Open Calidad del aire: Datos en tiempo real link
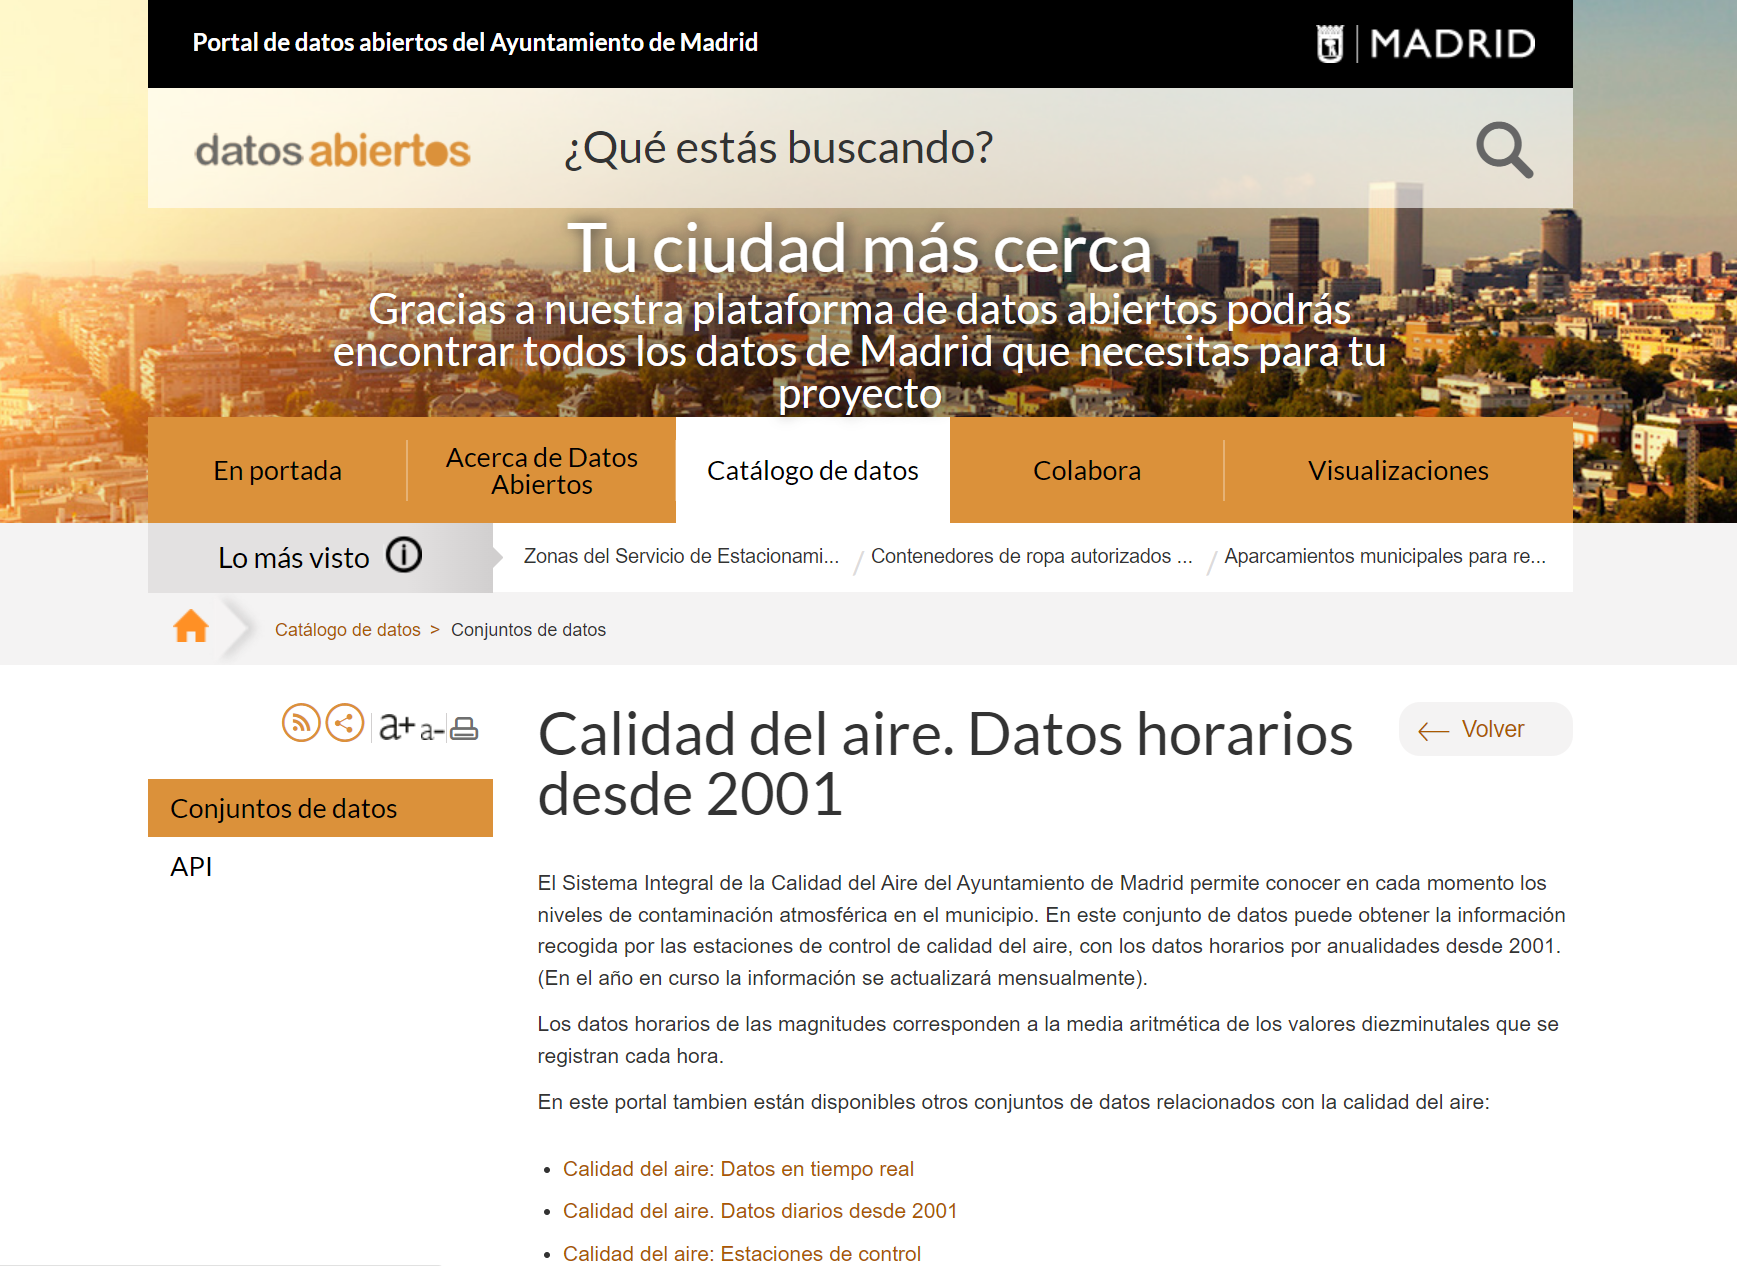1737x1266 pixels. click(x=738, y=1169)
